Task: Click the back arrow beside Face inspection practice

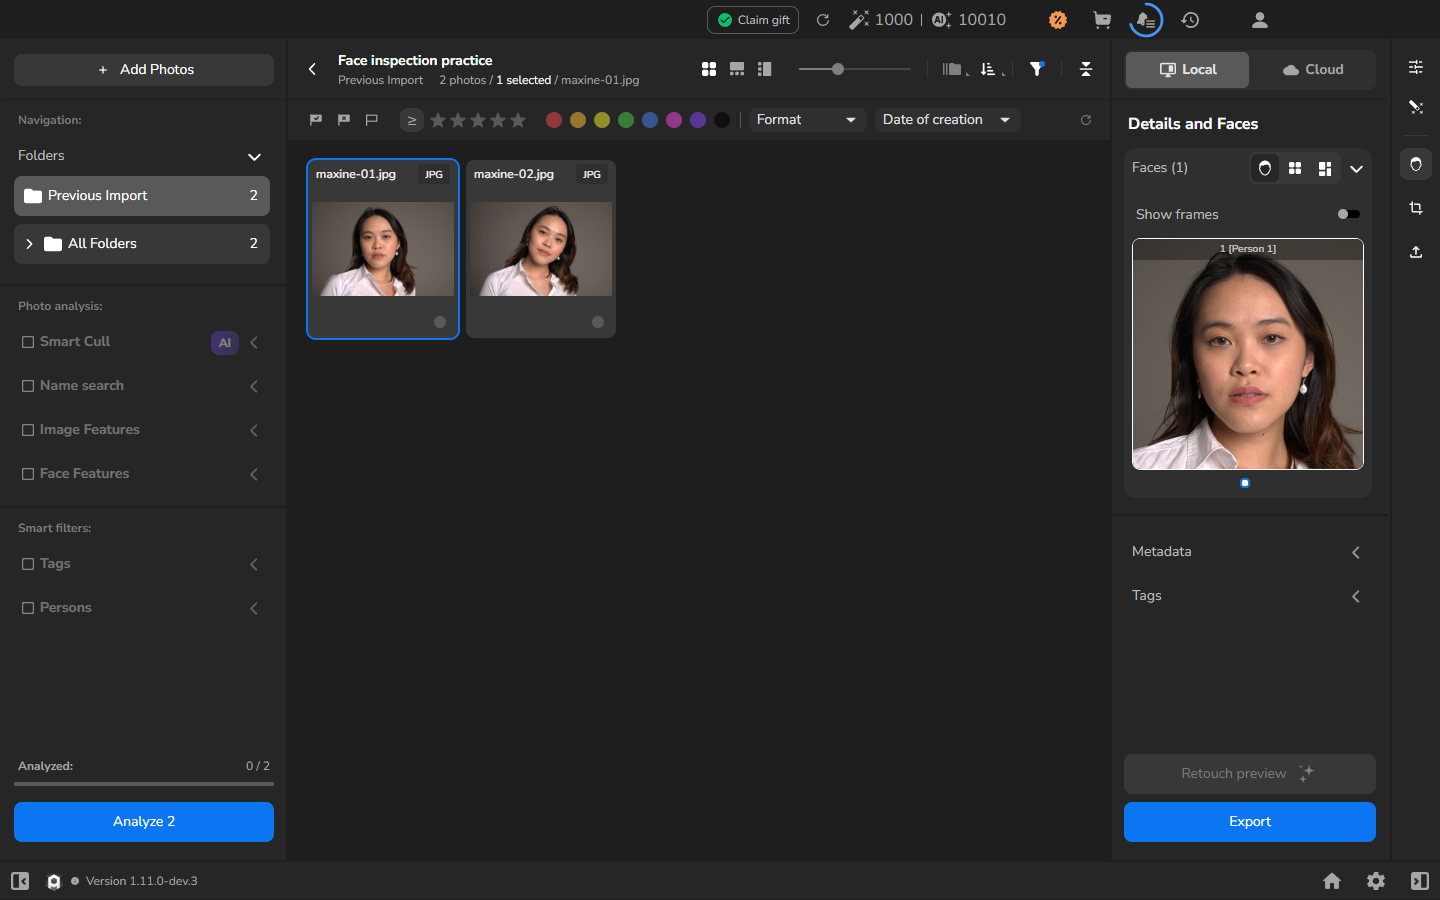Action: 312,69
